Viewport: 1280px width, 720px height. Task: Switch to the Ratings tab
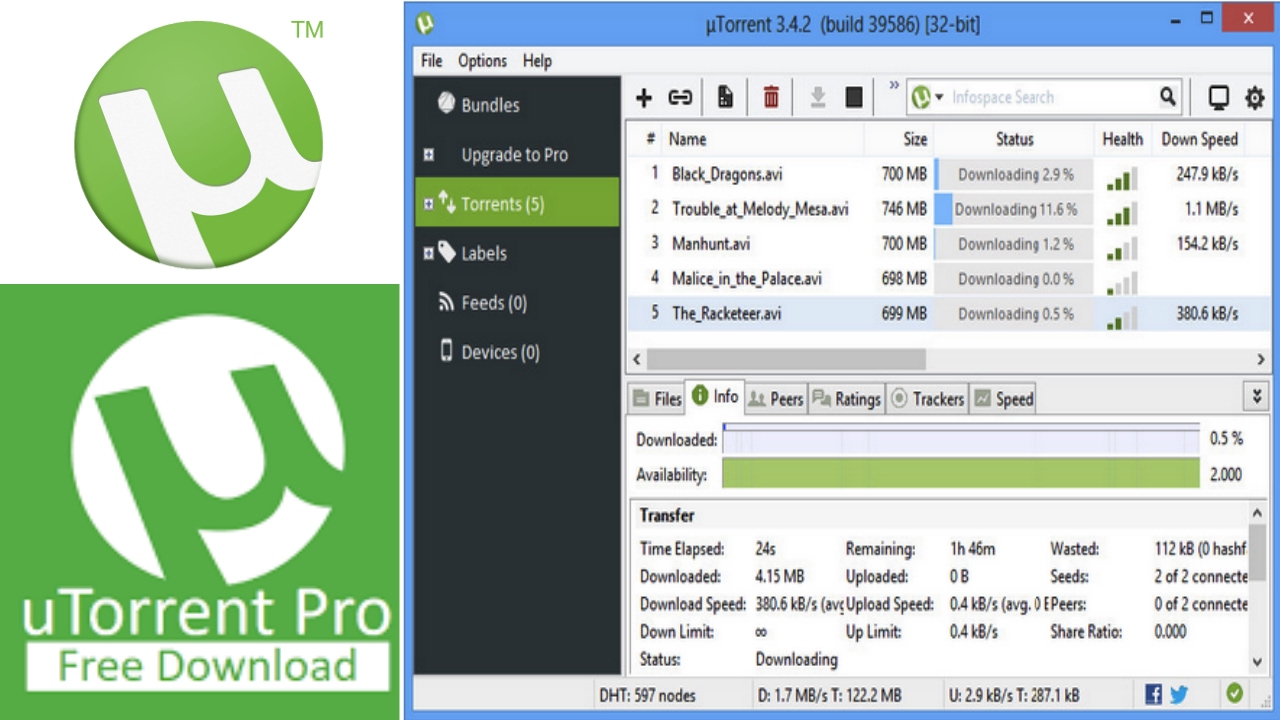pyautogui.click(x=846, y=399)
